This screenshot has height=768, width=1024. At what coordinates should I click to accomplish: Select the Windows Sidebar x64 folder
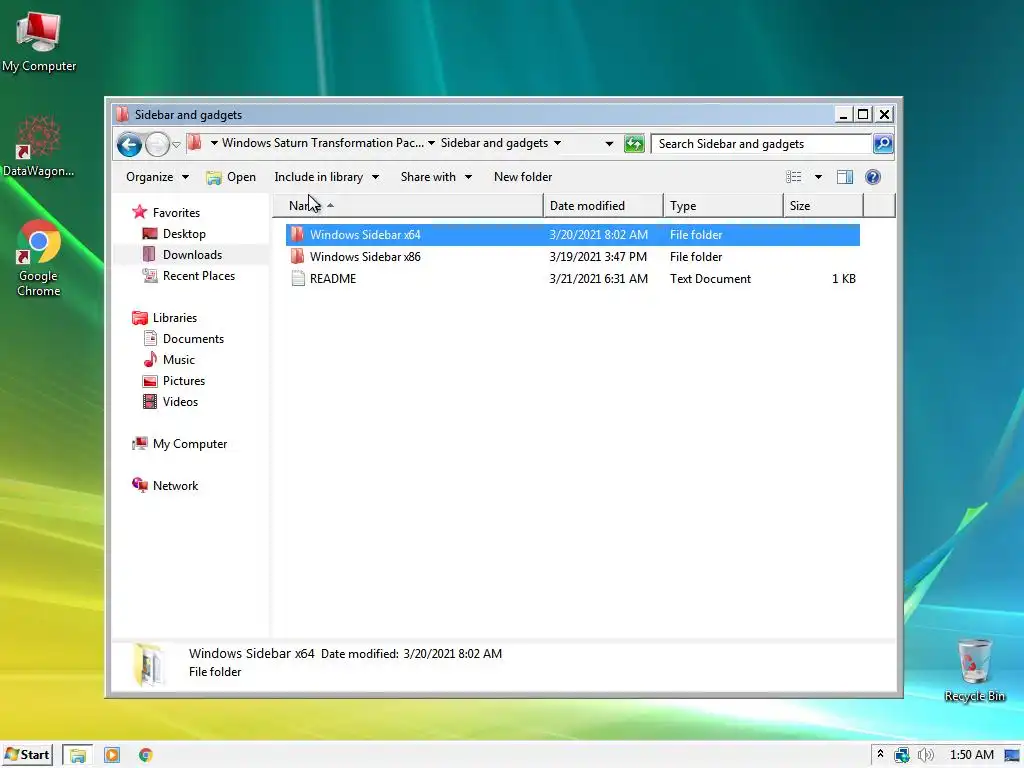click(573, 235)
